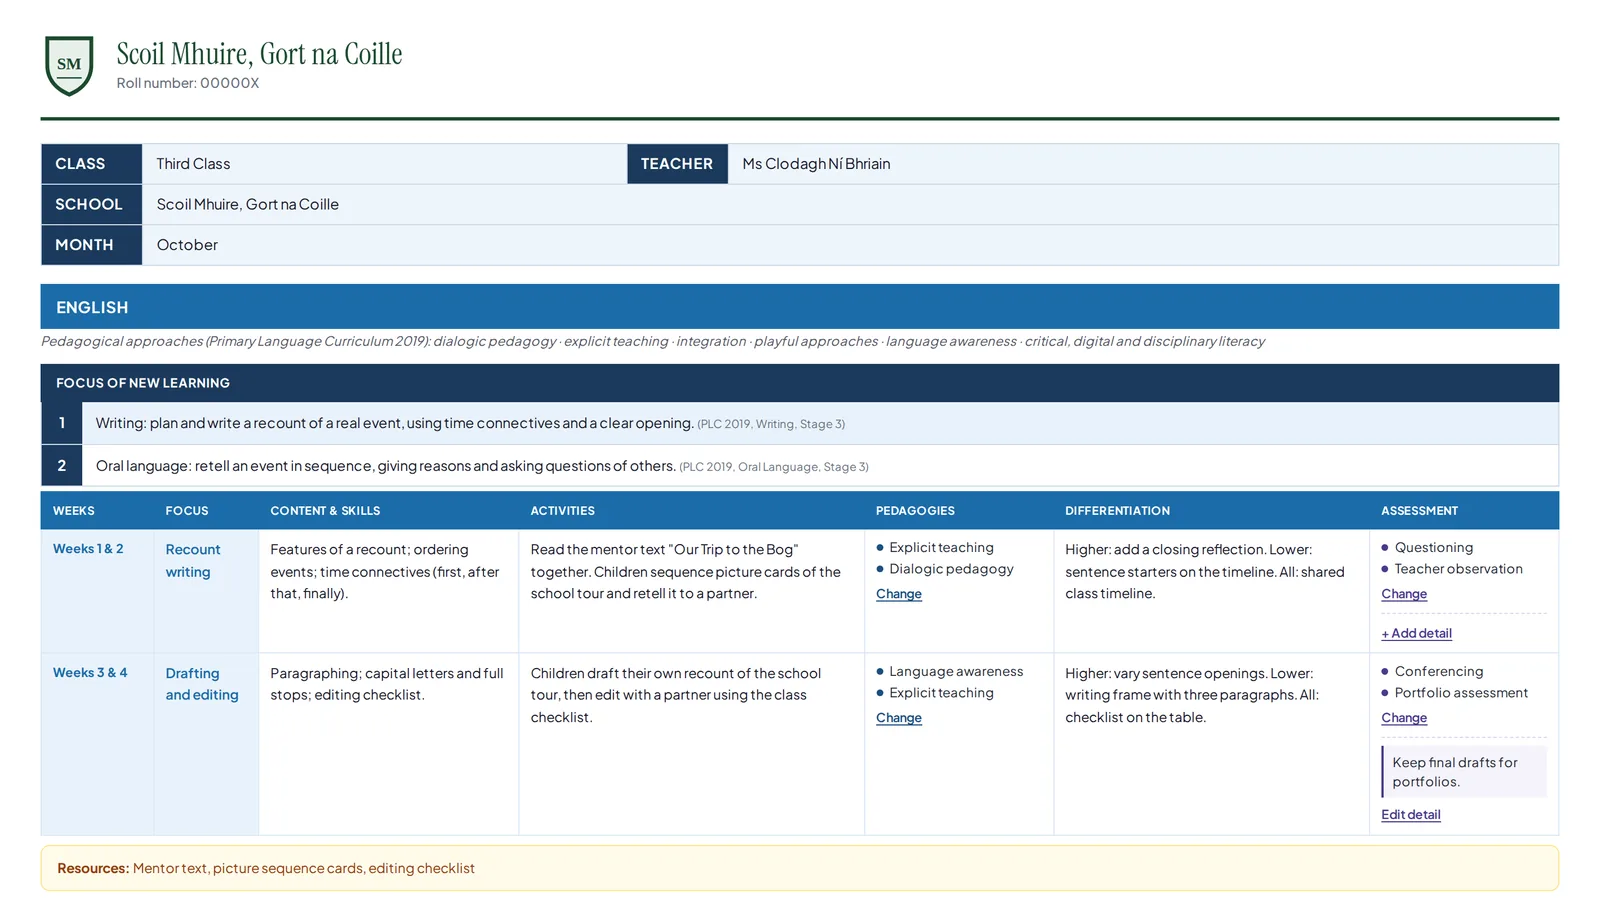The image size is (1600, 917).
Task: Click the ENGLISH subject header bar
Action: pos(799,307)
